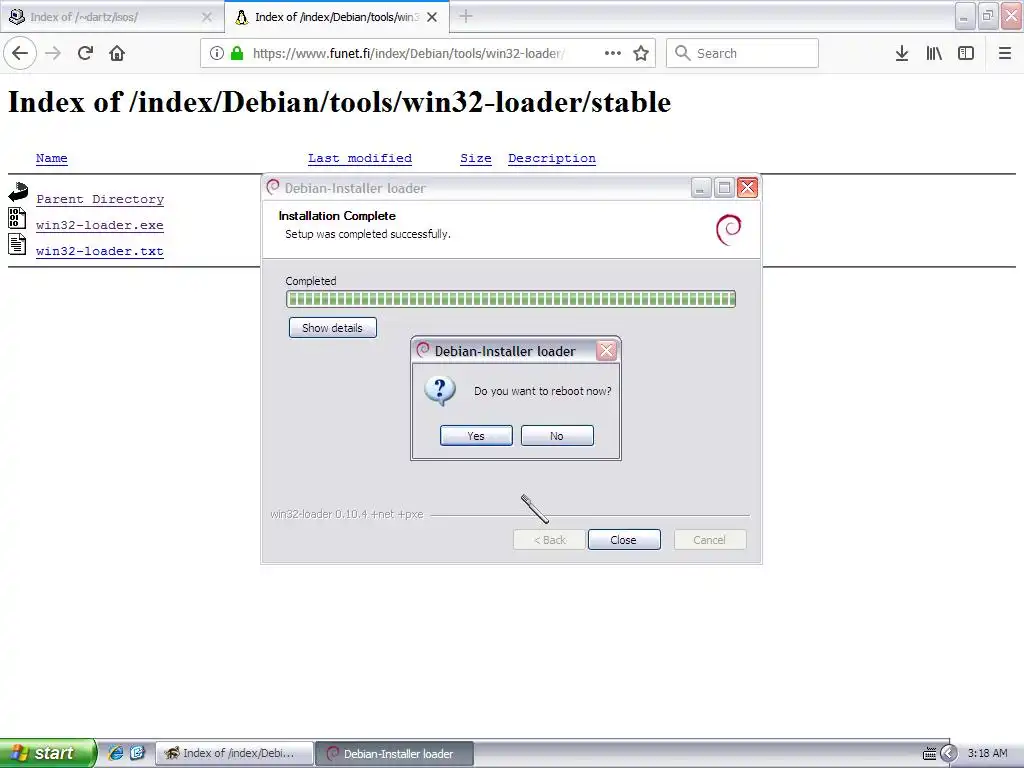The height and width of the screenshot is (768, 1024).
Task: Sort listing by Last modified
Action: 360,158
